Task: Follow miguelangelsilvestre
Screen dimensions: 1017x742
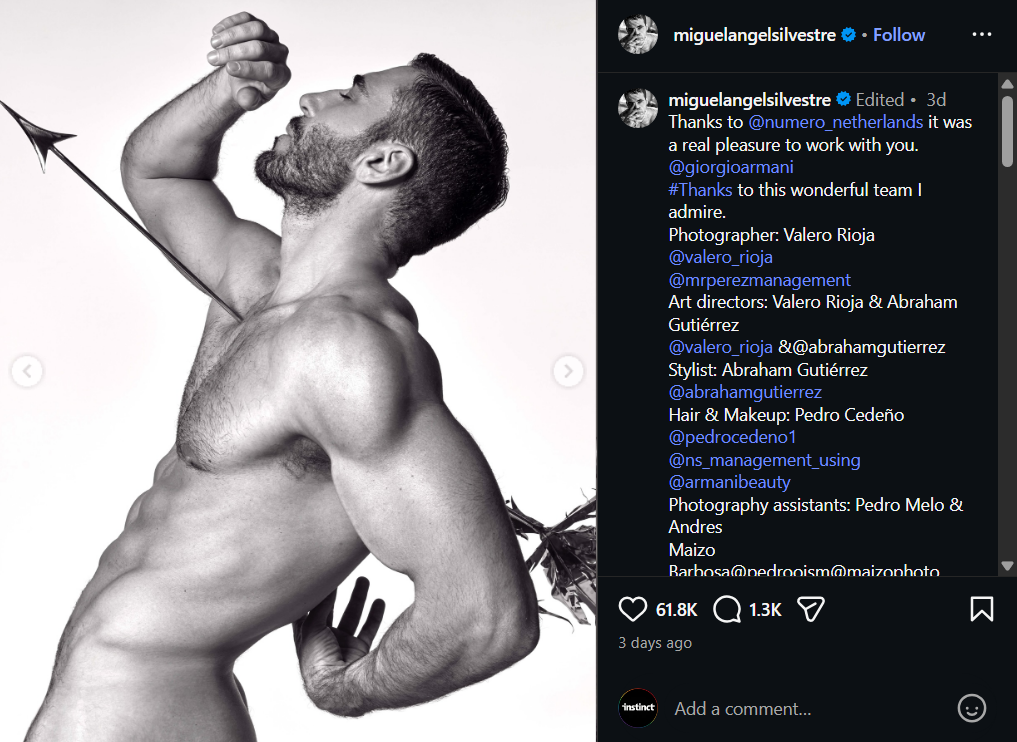Action: pos(899,35)
